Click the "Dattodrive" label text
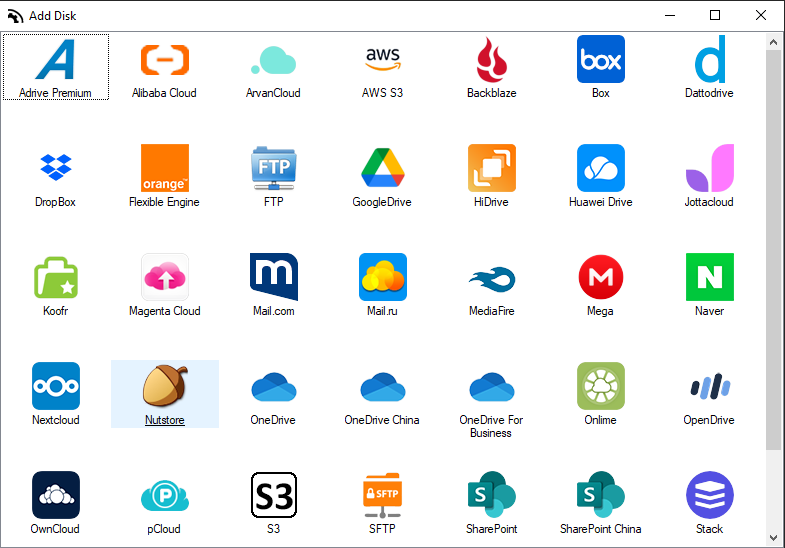The image size is (785, 548). 709,93
